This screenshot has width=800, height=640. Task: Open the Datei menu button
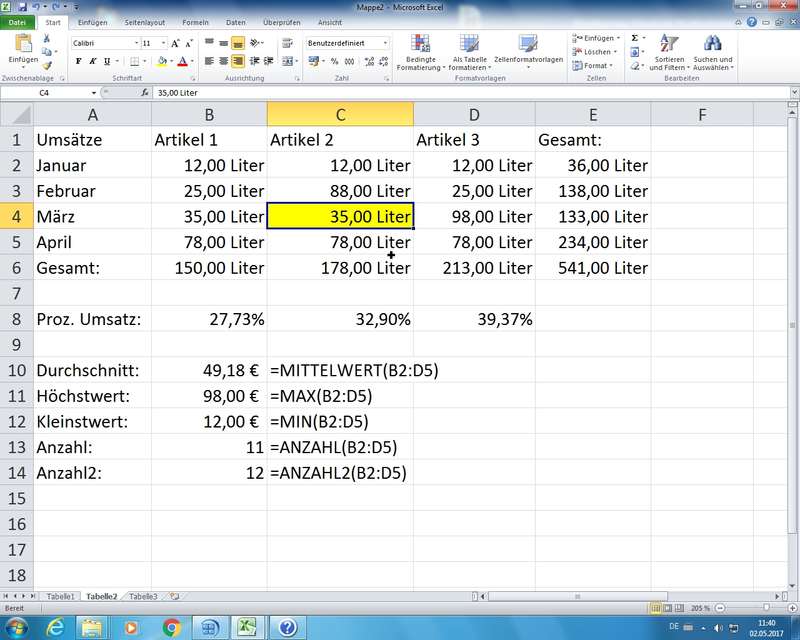[18, 21]
